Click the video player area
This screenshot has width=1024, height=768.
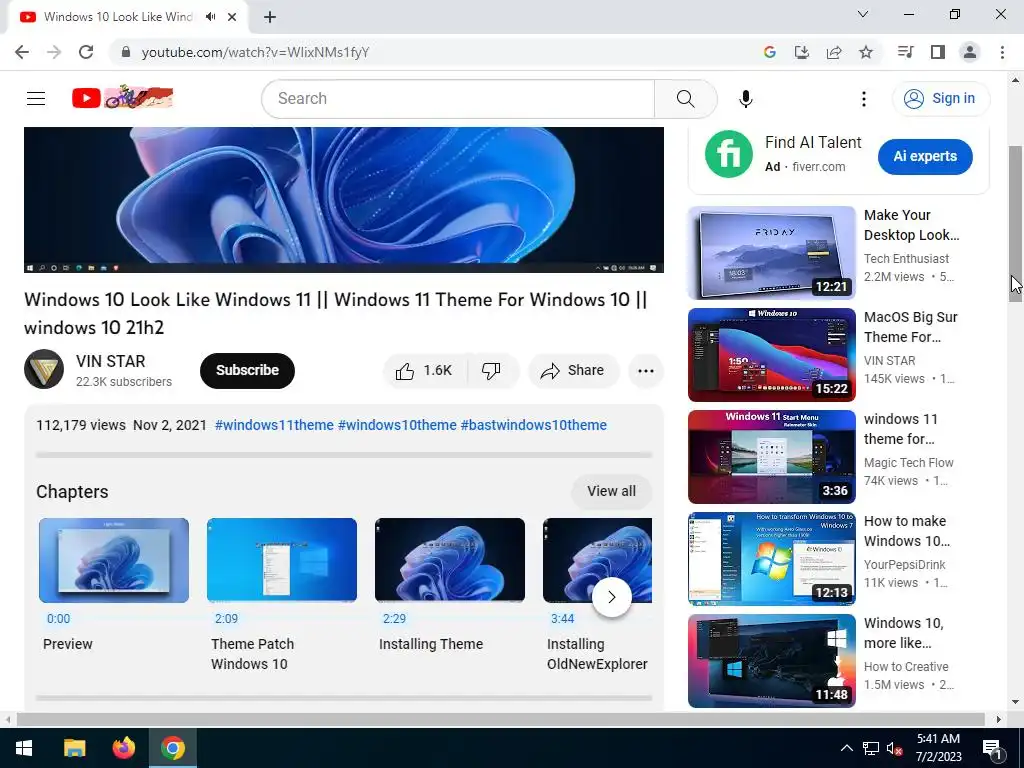click(344, 200)
